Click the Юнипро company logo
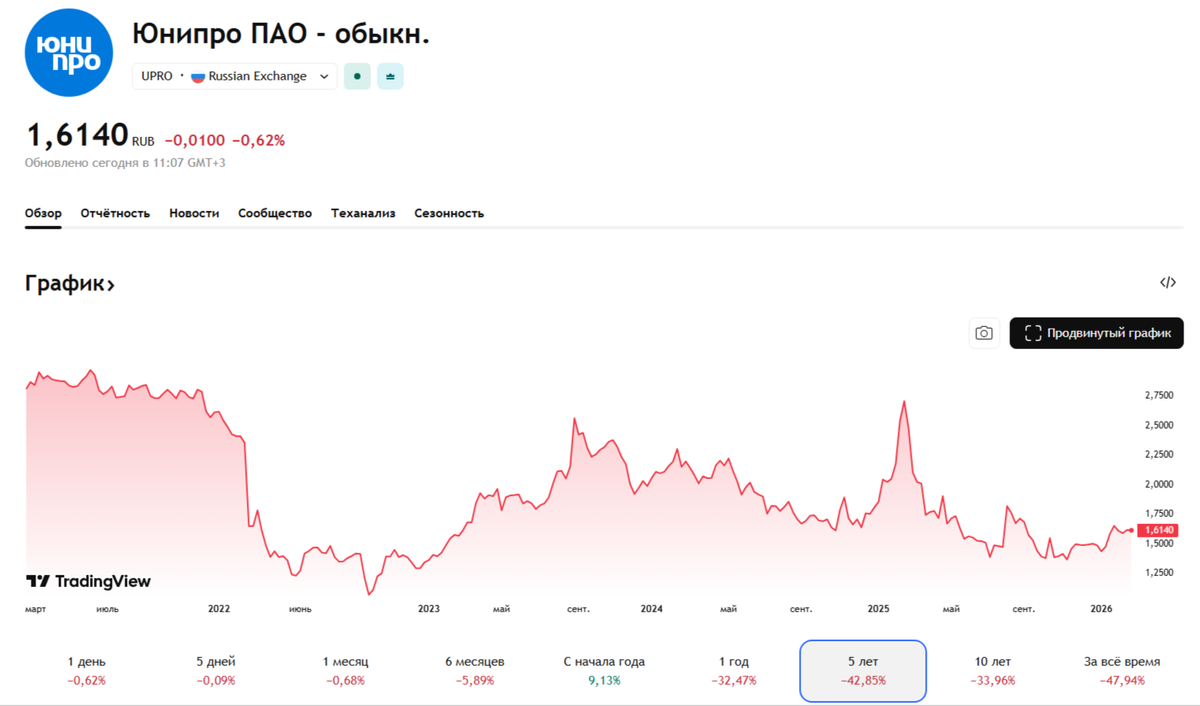 pyautogui.click(x=69, y=53)
